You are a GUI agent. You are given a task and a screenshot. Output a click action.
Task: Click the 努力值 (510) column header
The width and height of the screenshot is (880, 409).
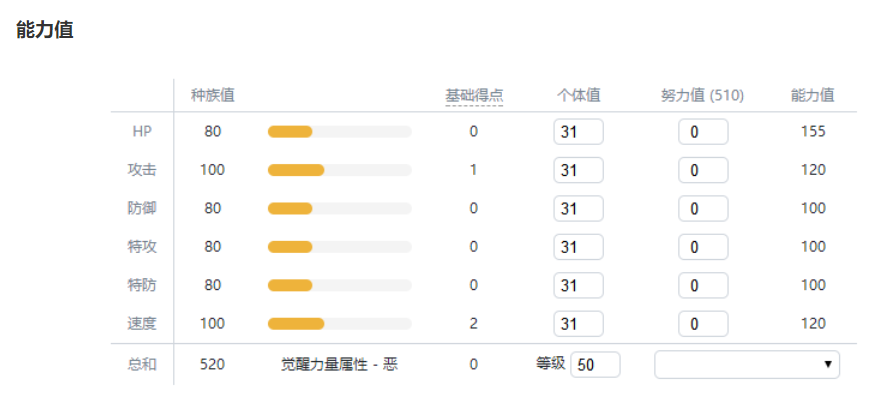point(702,96)
